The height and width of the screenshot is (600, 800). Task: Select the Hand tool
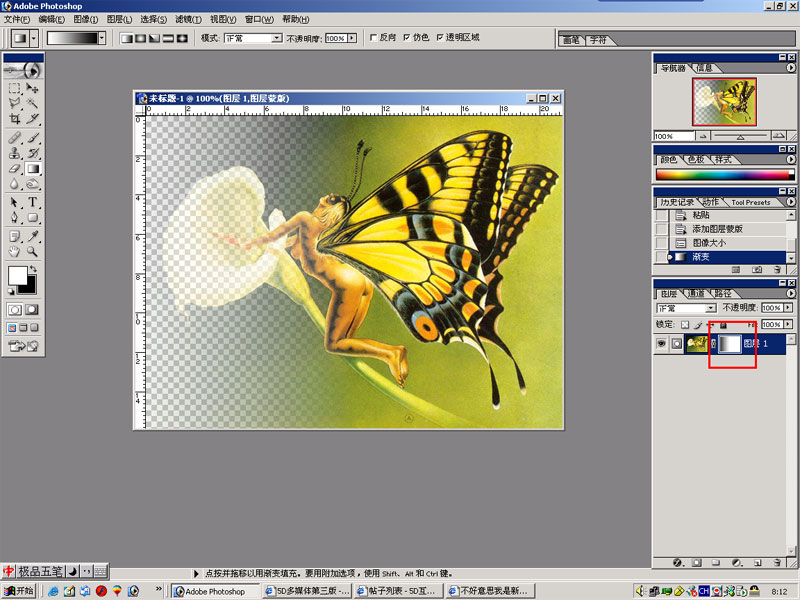click(x=15, y=251)
